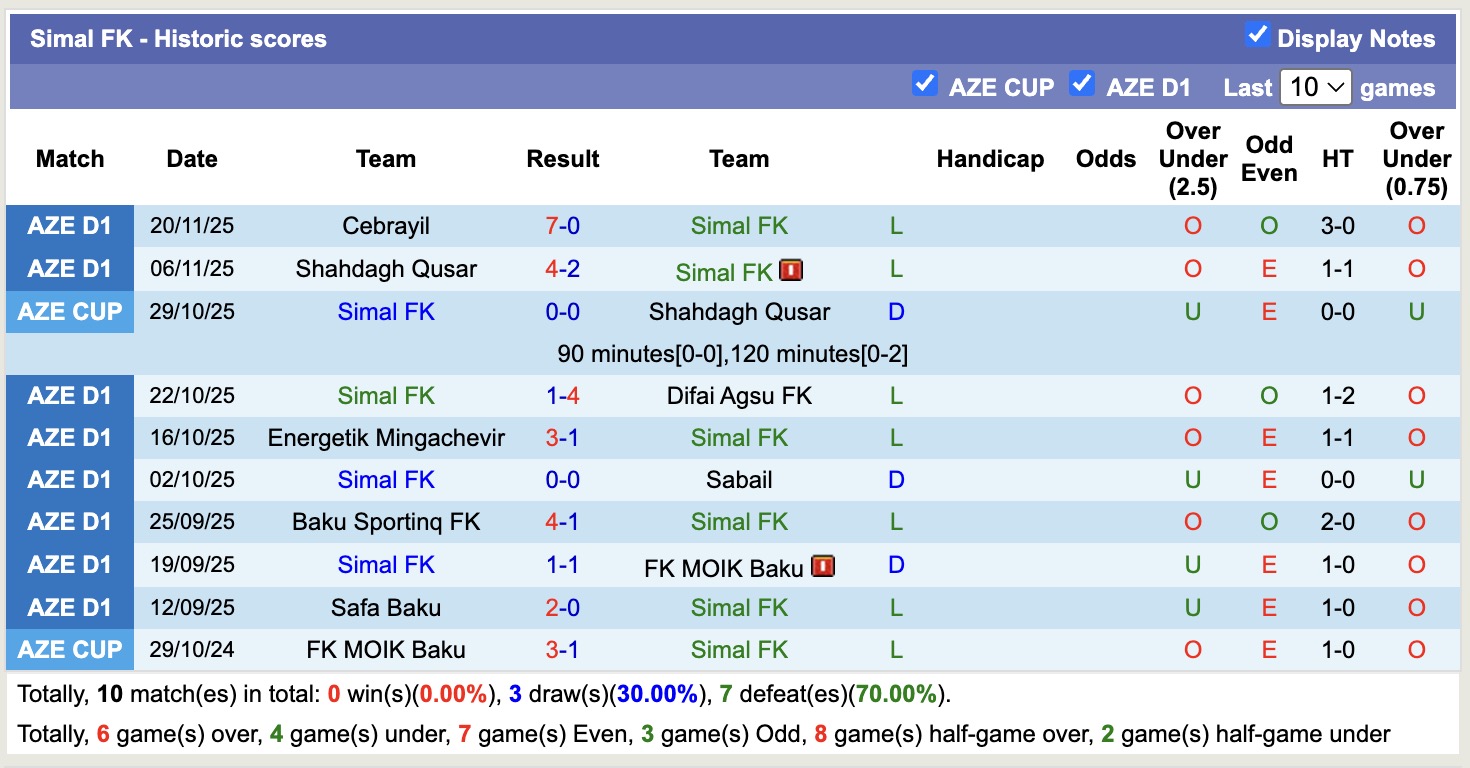Viewport: 1470px width, 768px height.
Task: Uncheck the AZE CUP filter checkbox
Action: point(925,84)
